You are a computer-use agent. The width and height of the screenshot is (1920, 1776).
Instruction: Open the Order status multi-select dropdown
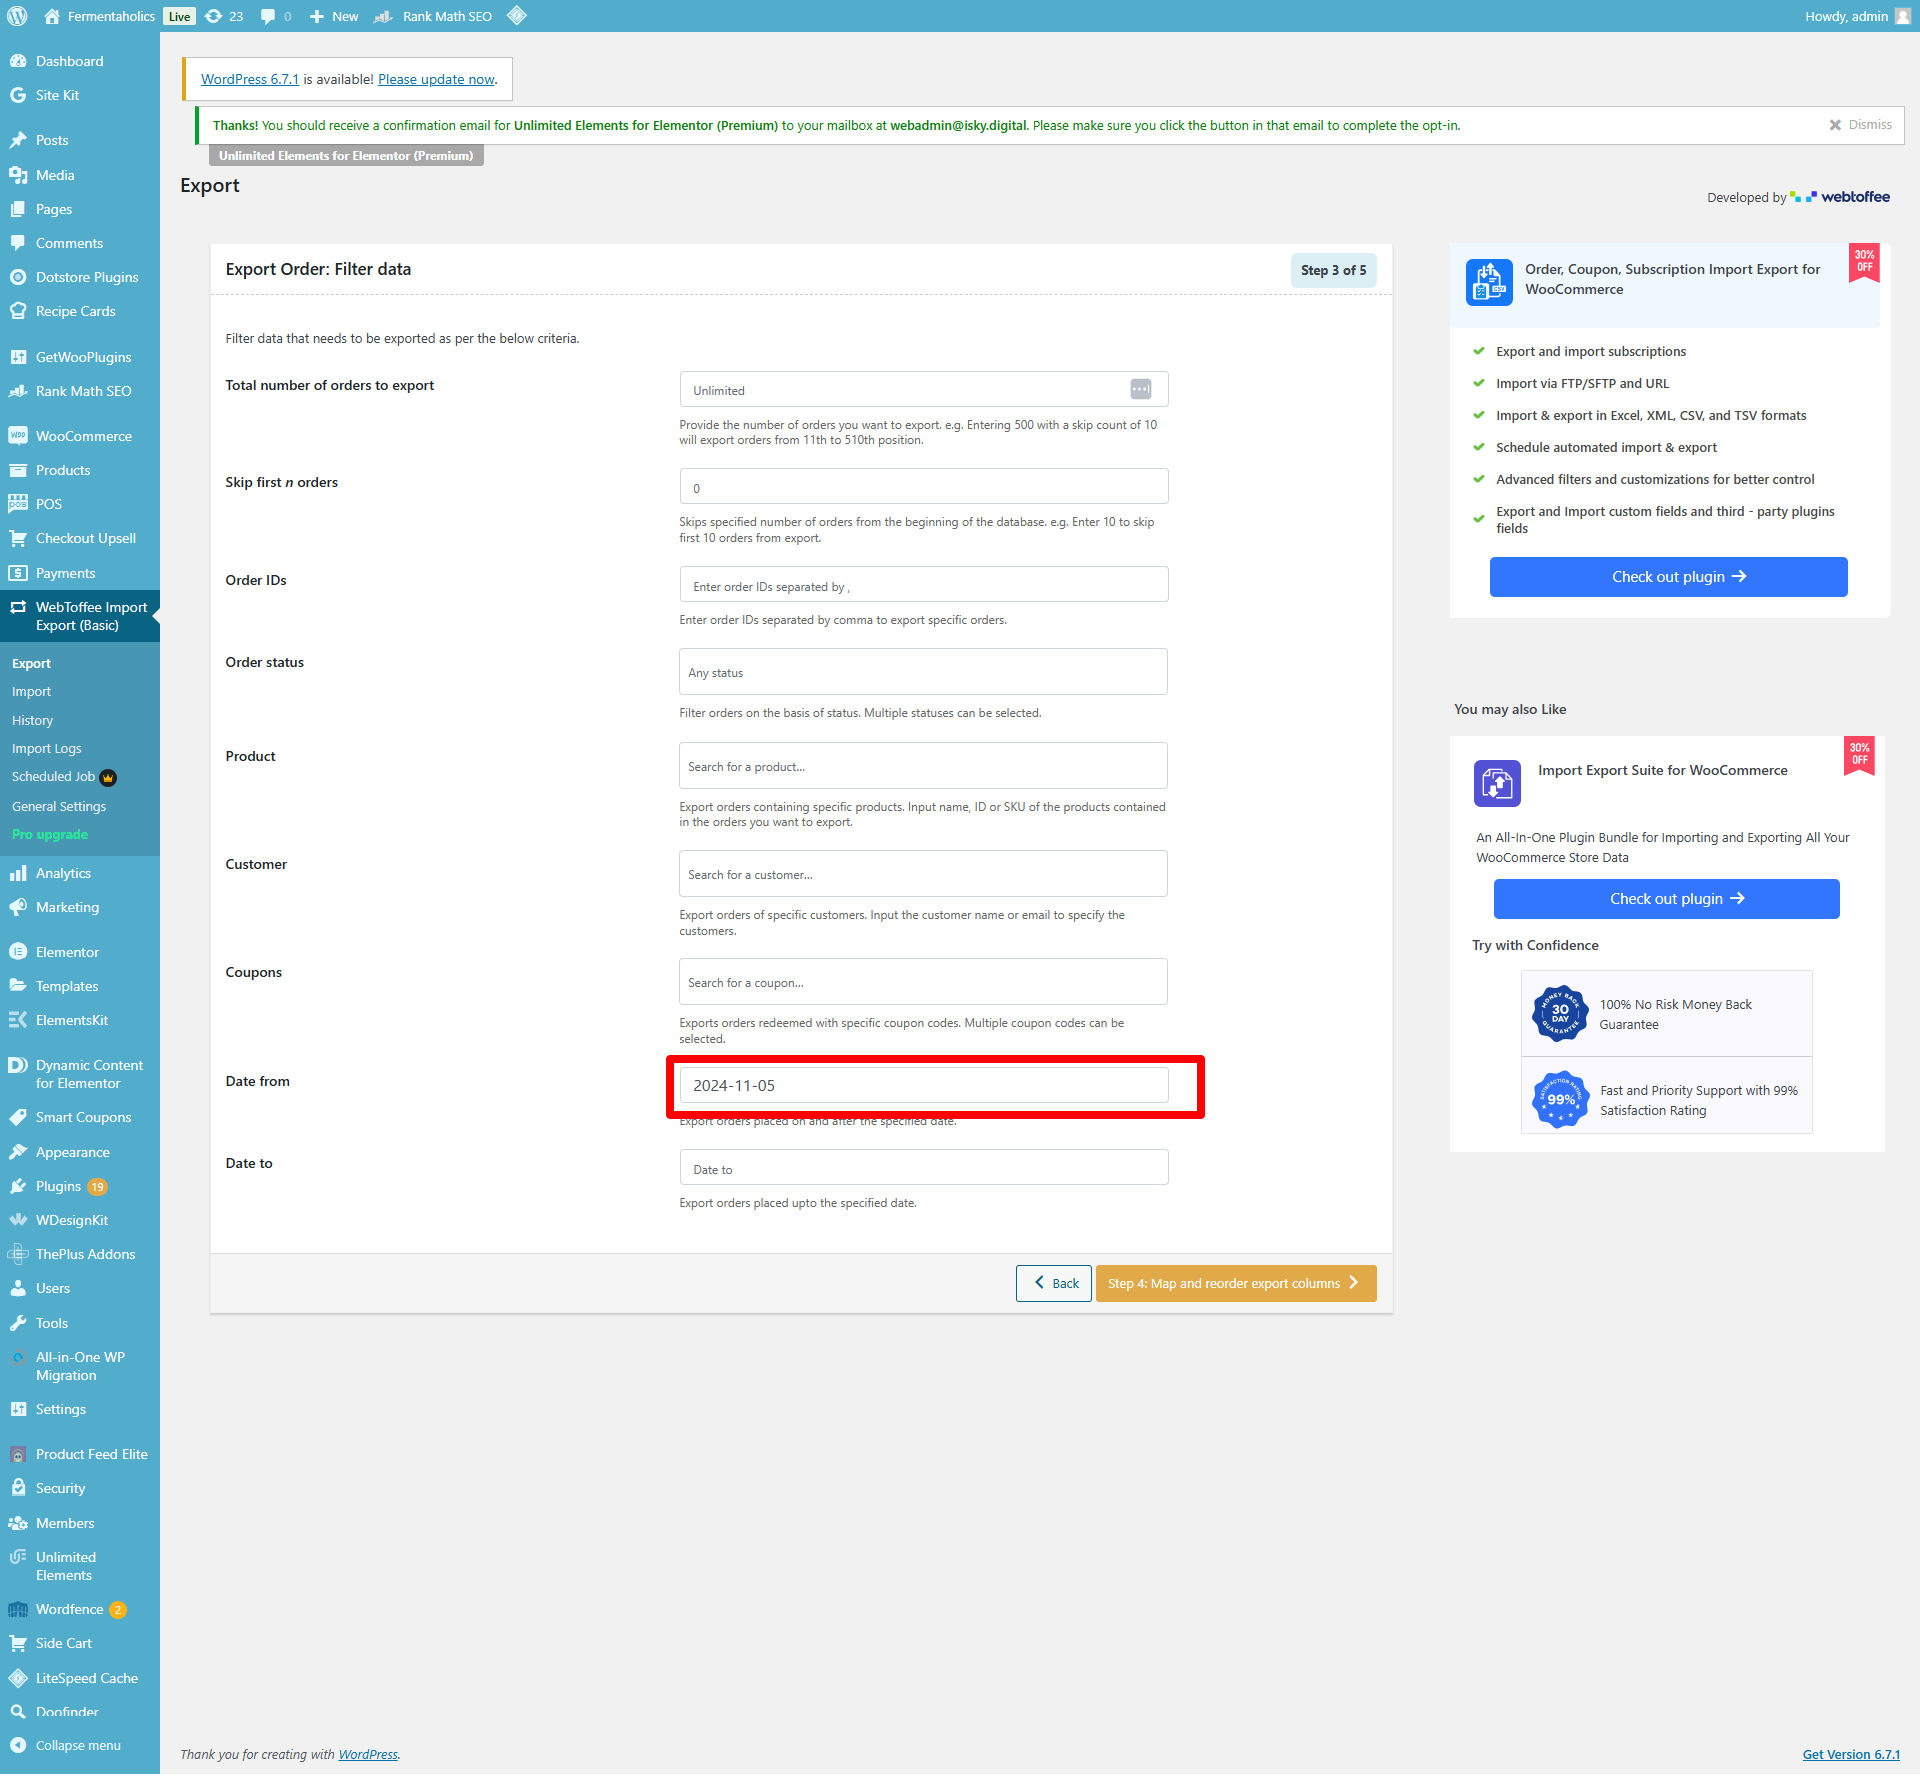(x=923, y=672)
